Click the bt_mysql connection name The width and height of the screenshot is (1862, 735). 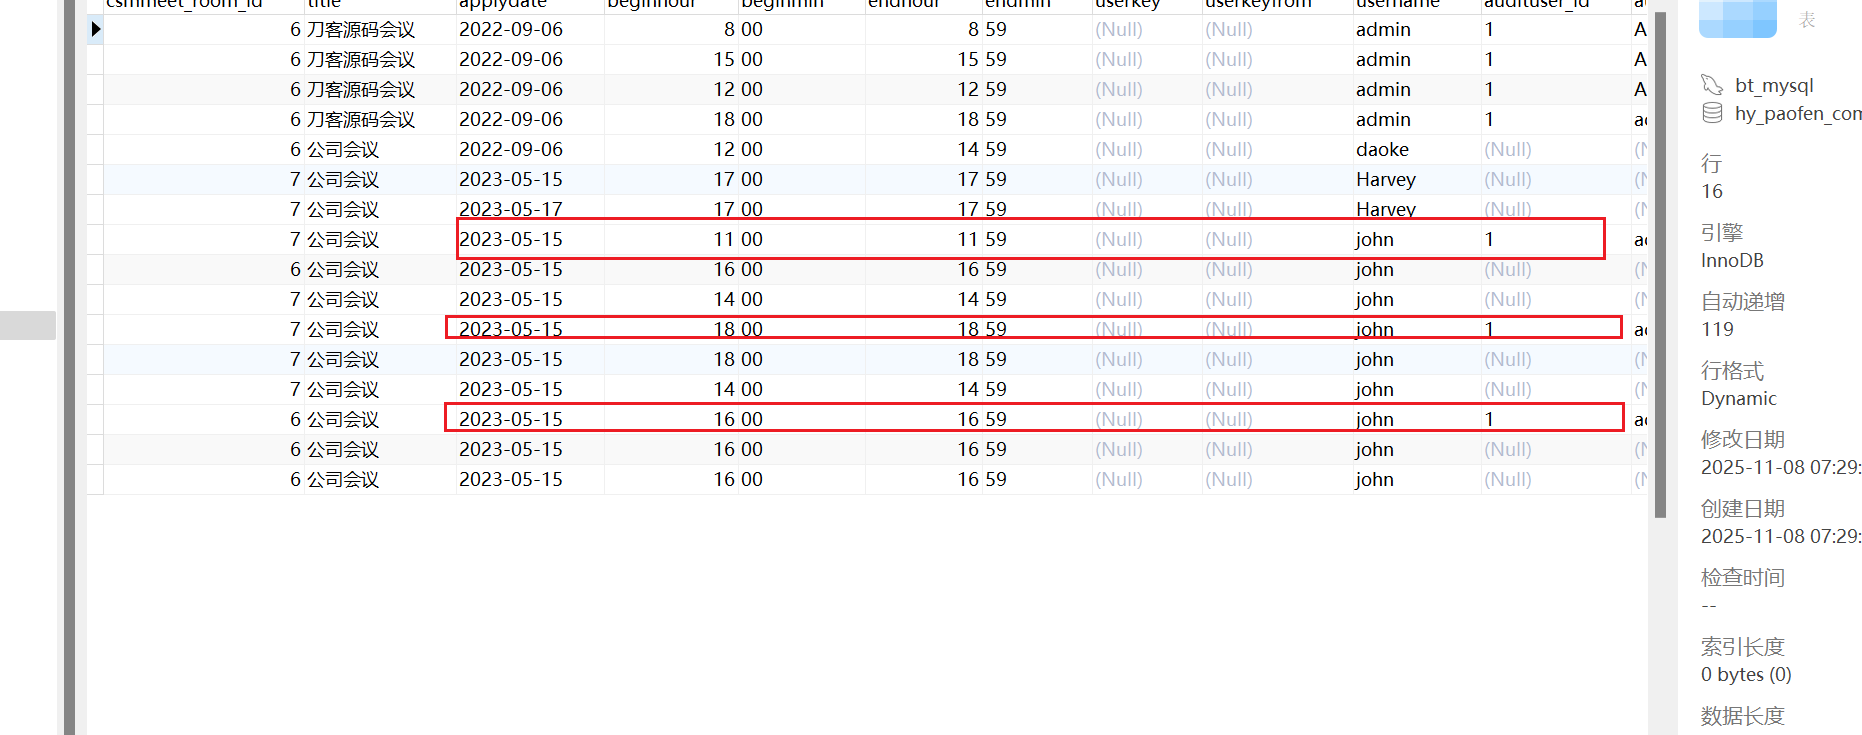(1774, 85)
